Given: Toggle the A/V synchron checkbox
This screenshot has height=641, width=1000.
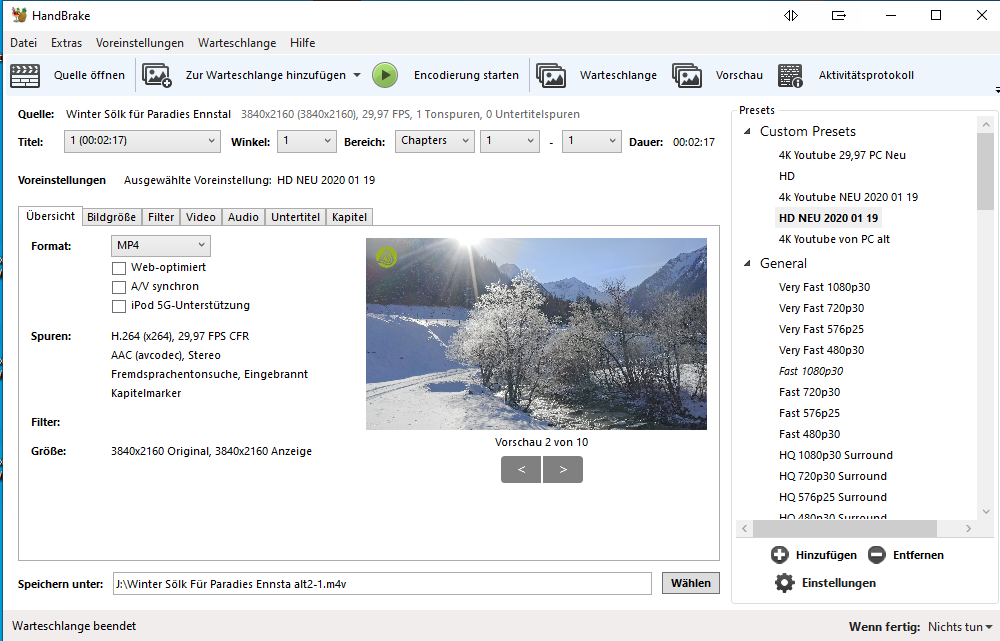Looking at the screenshot, I should click(x=119, y=287).
